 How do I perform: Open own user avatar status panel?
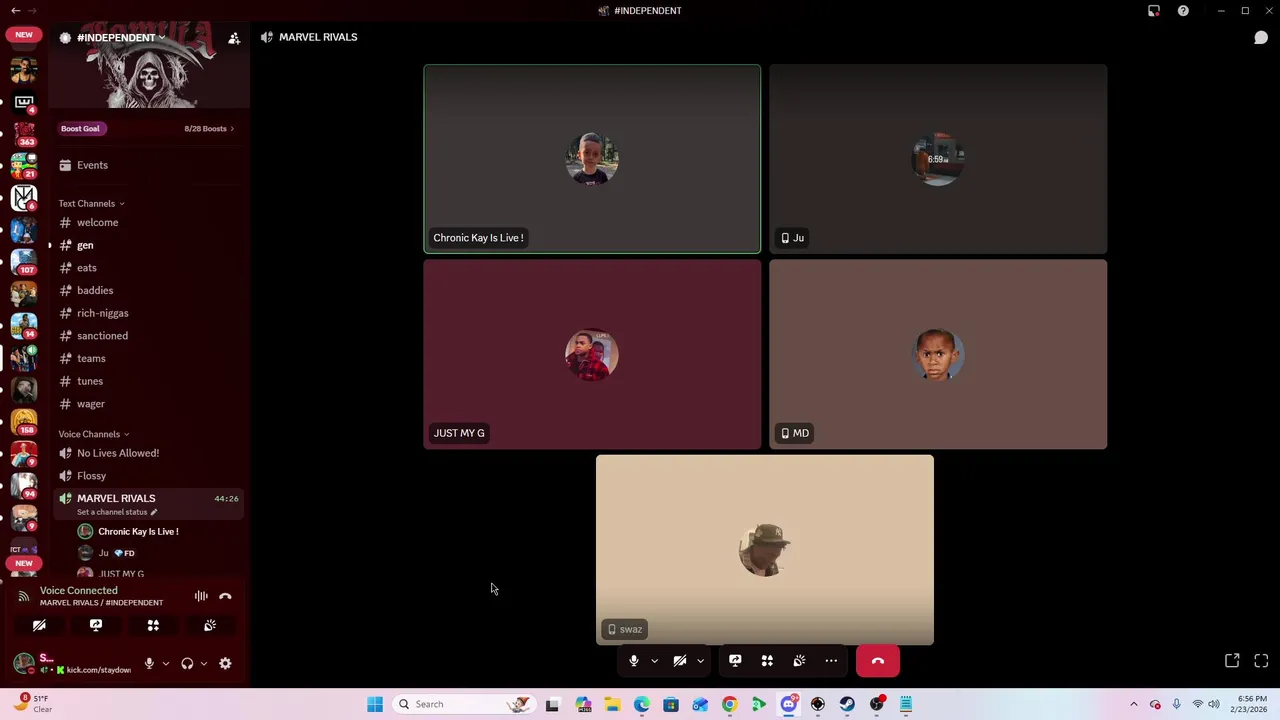click(x=24, y=662)
